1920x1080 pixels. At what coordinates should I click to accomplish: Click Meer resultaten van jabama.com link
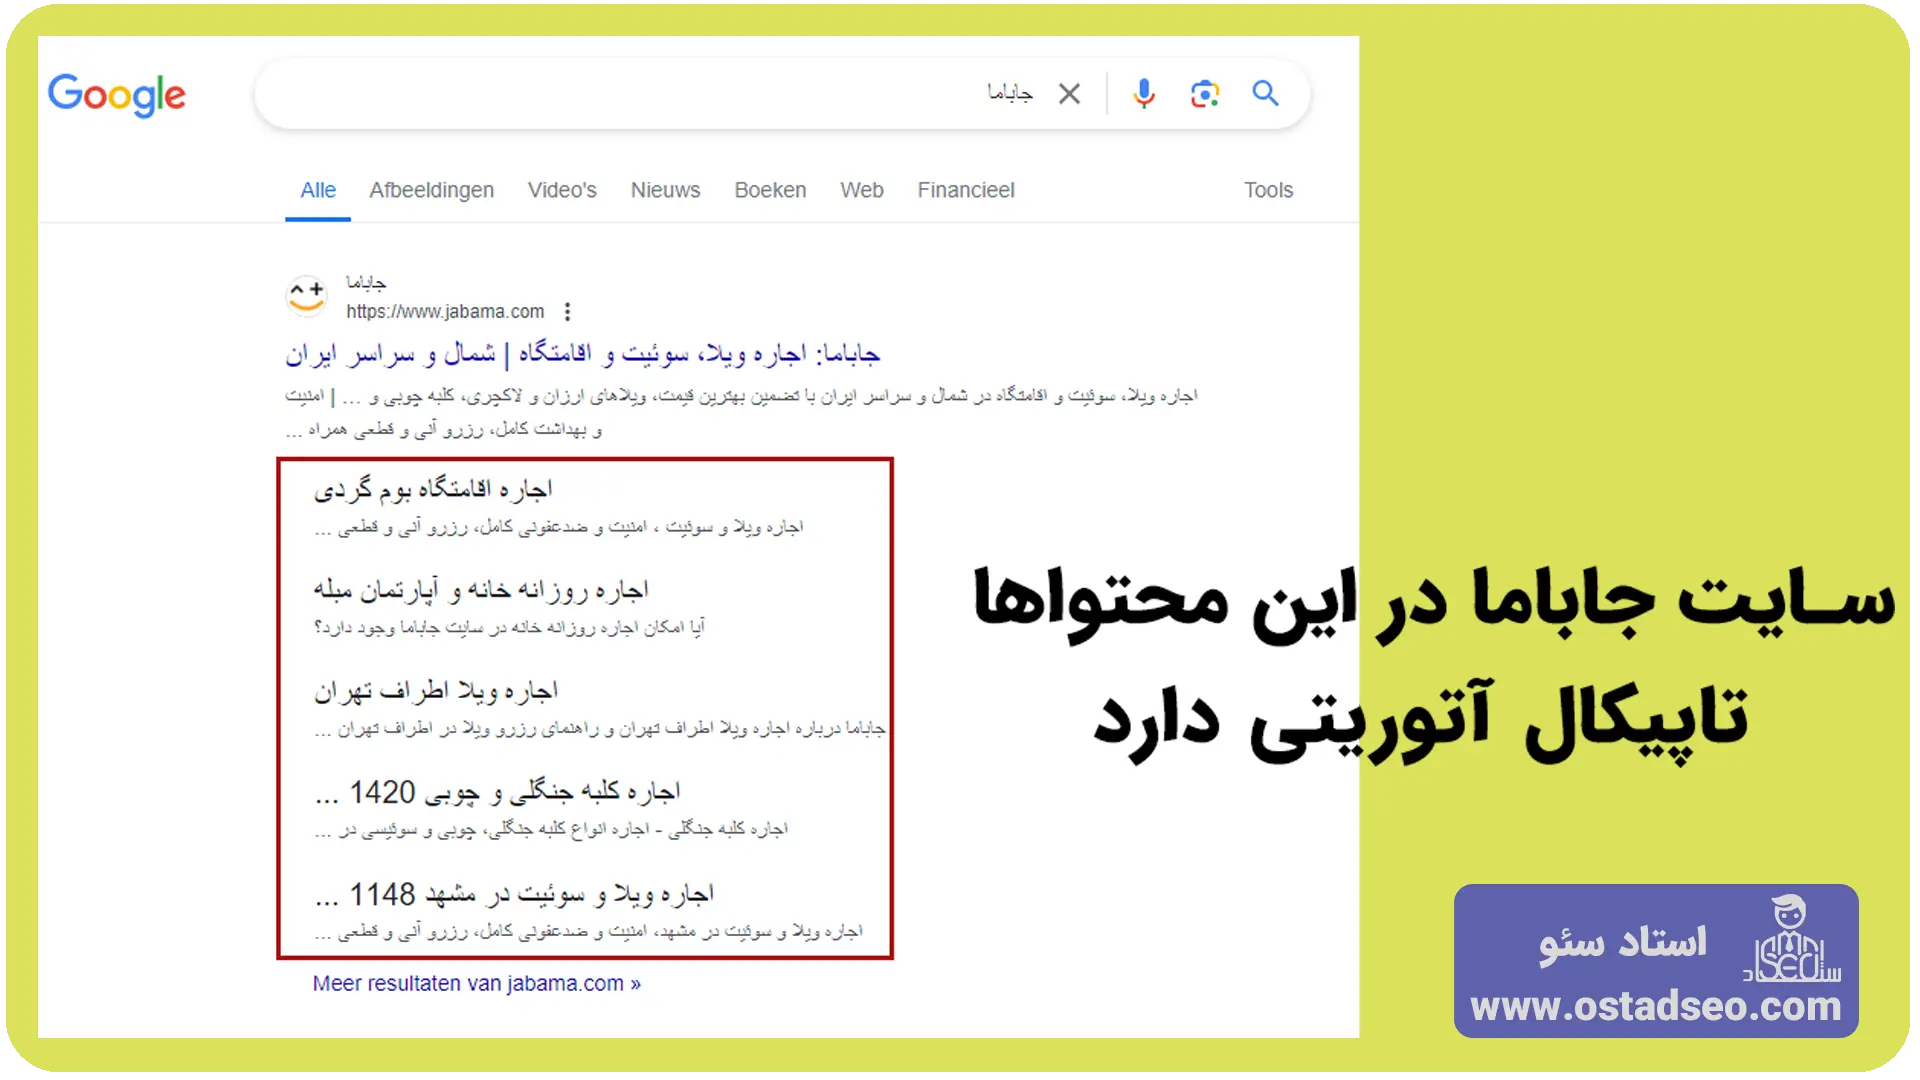(x=477, y=984)
